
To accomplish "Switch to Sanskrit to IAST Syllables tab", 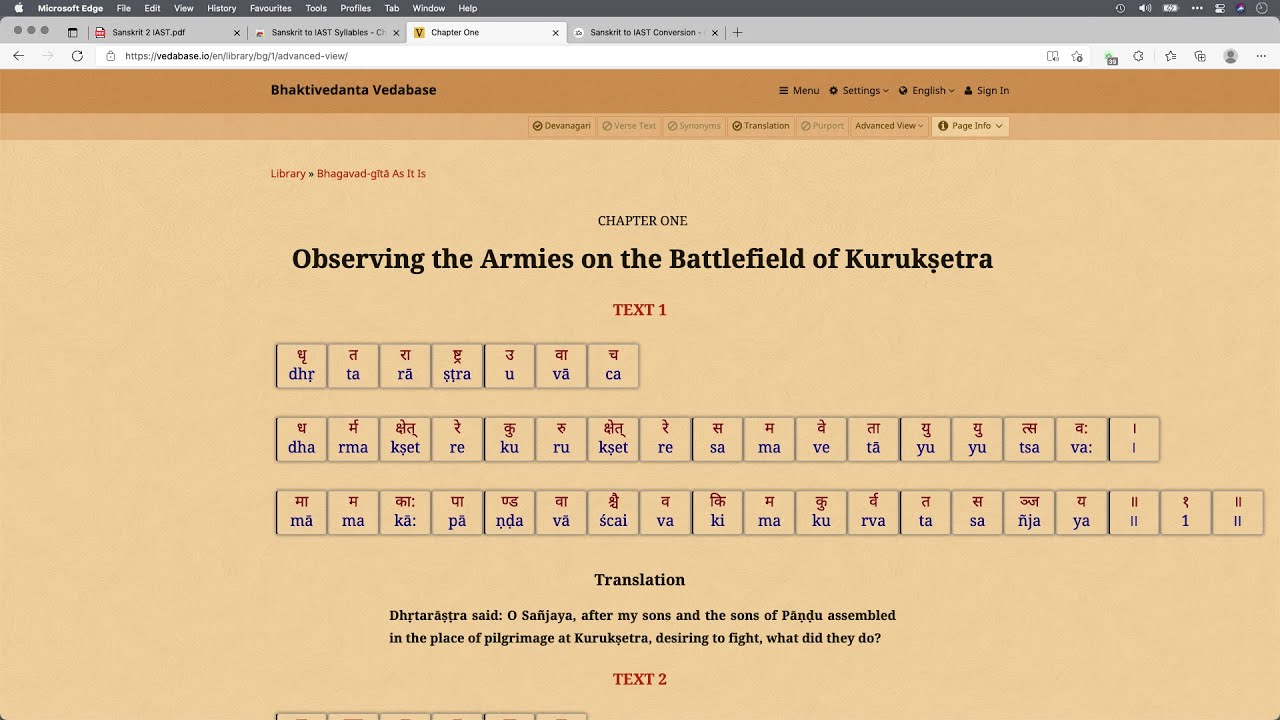I will pyautogui.click(x=326, y=32).
